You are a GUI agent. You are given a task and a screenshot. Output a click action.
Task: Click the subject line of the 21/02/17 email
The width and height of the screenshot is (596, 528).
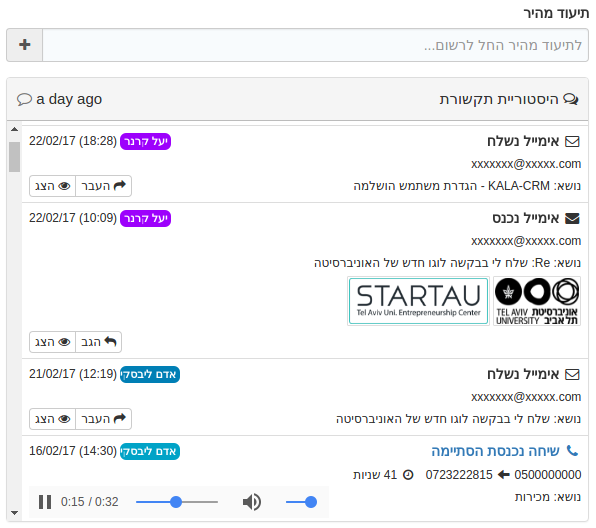[458, 419]
